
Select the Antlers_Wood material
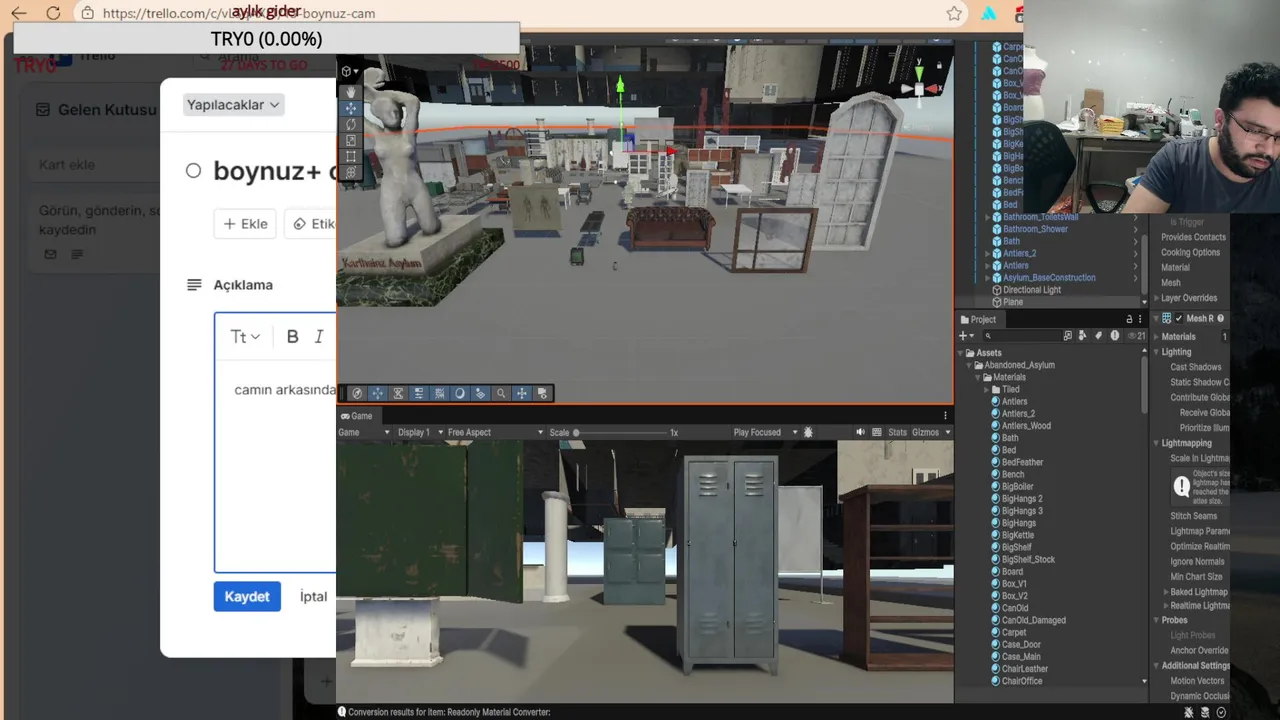pyautogui.click(x=1026, y=426)
